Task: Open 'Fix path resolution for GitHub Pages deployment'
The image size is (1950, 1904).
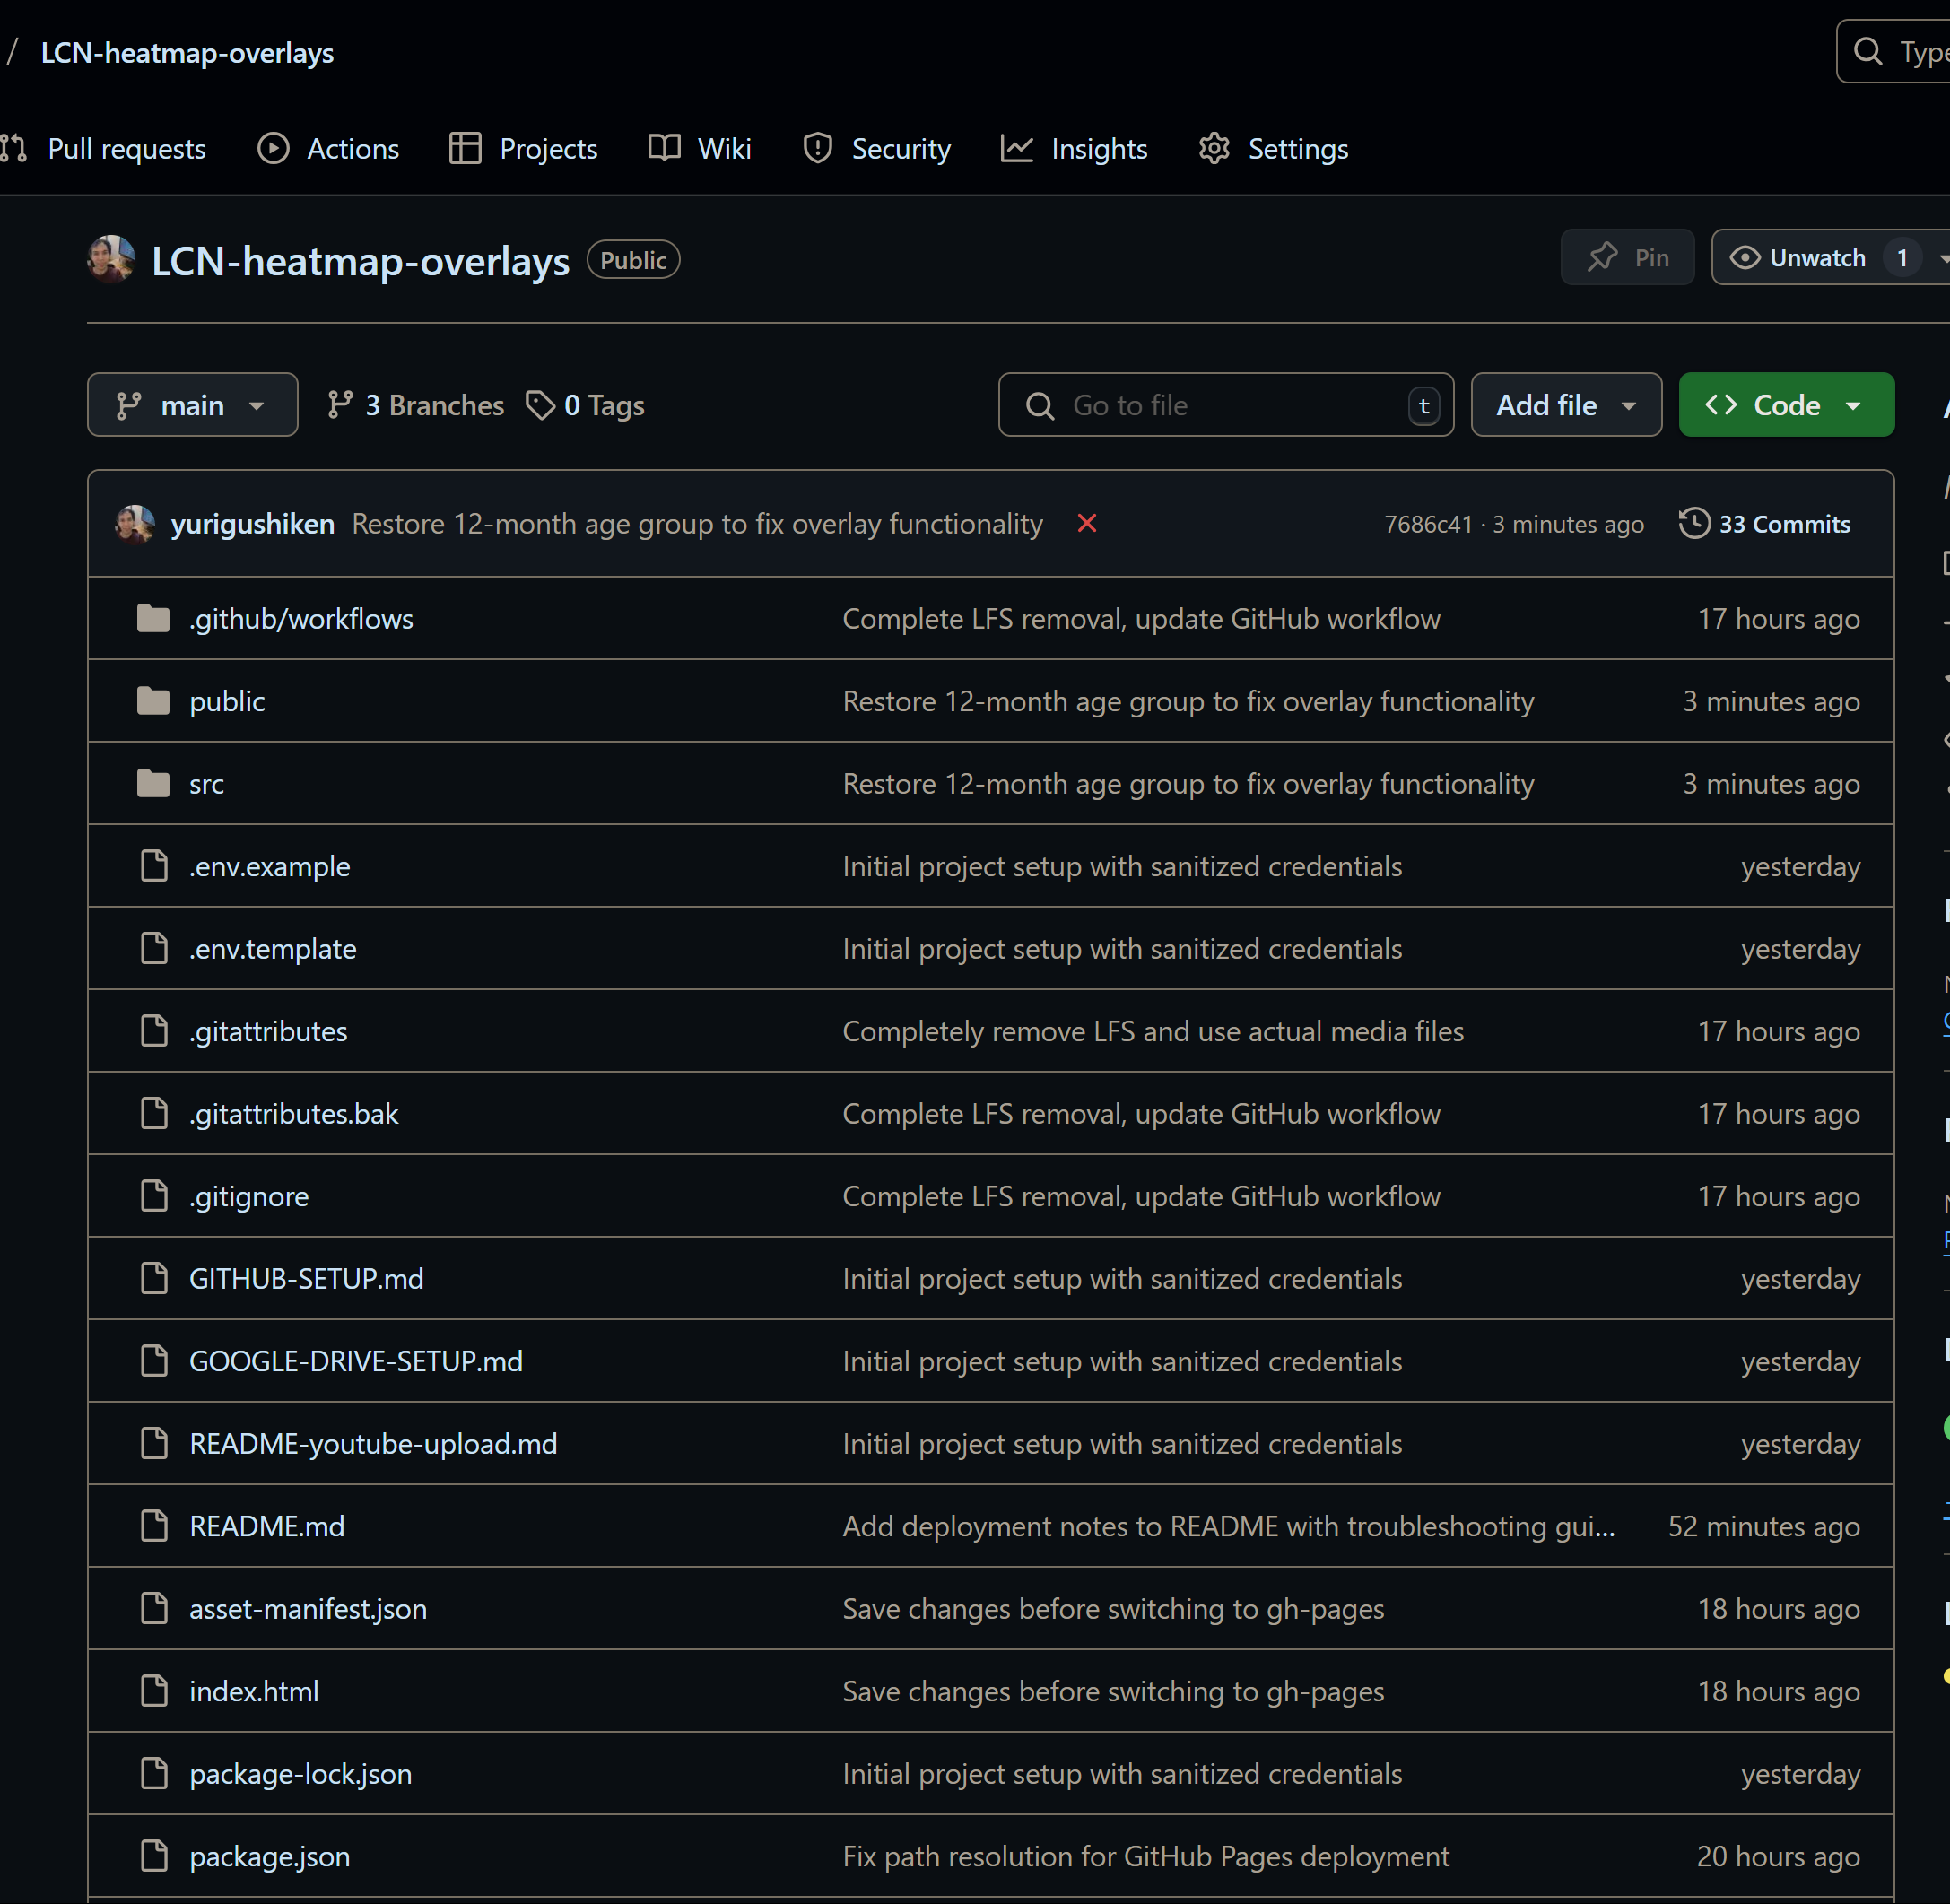Action: click(1146, 1857)
